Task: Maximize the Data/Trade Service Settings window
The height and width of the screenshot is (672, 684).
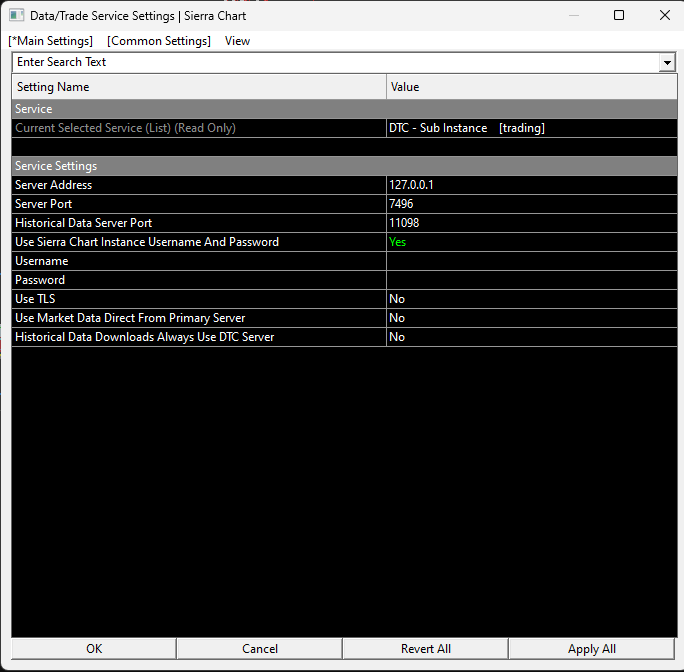Action: tap(619, 15)
